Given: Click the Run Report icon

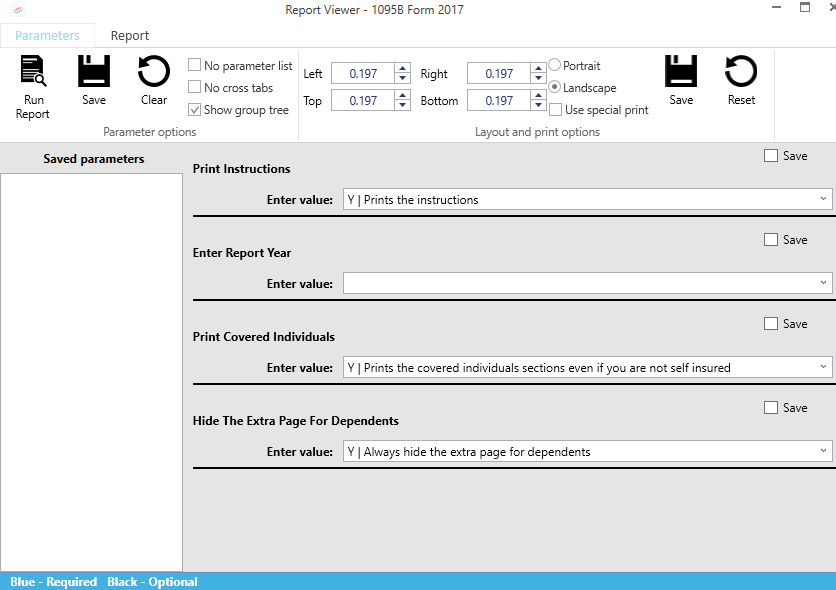Looking at the screenshot, I should 33,71.
